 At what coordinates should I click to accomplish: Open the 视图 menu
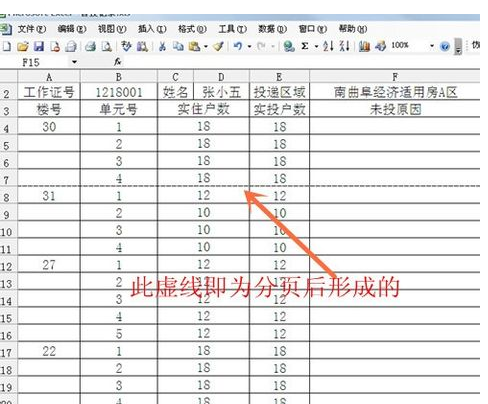(112, 29)
